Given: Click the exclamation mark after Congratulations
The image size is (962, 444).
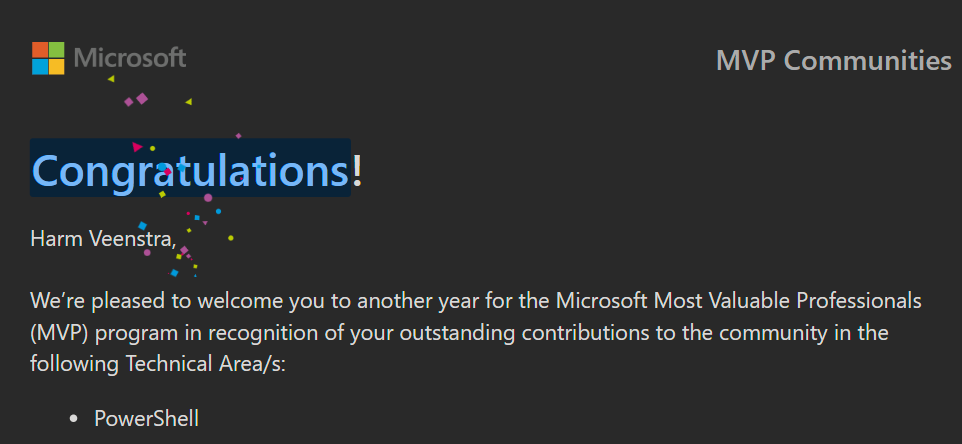Looking at the screenshot, I should 358,169.
